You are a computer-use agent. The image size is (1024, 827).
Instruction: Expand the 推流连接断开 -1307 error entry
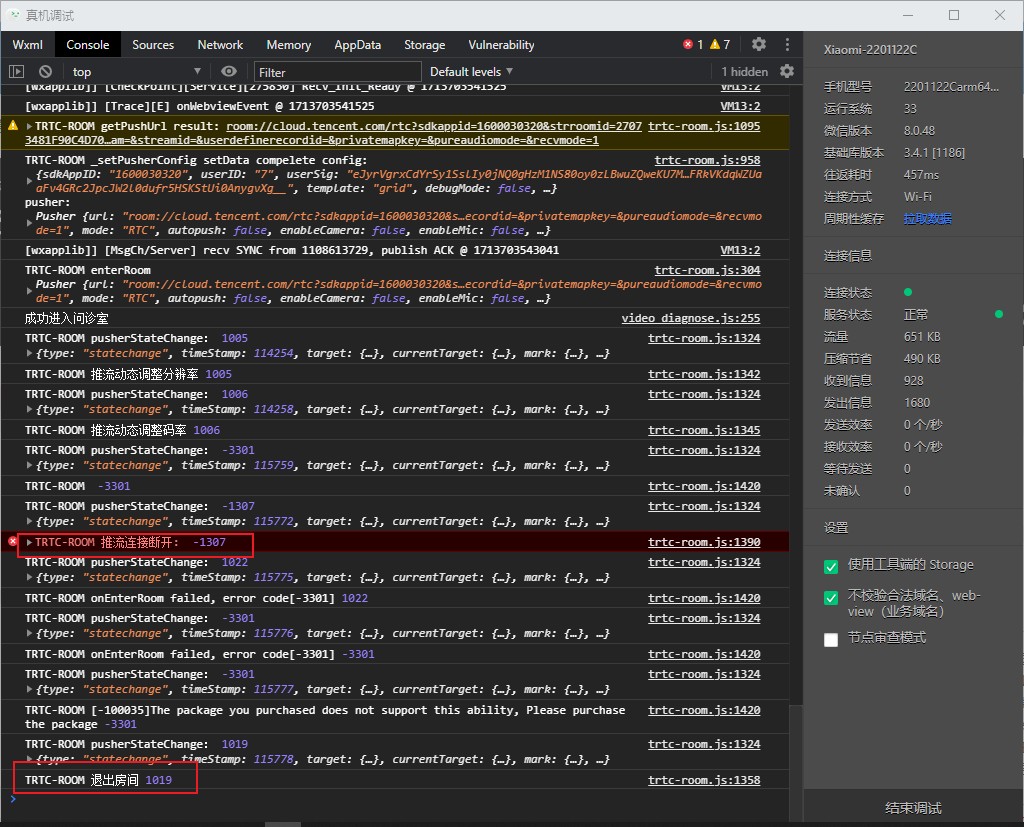(x=29, y=542)
